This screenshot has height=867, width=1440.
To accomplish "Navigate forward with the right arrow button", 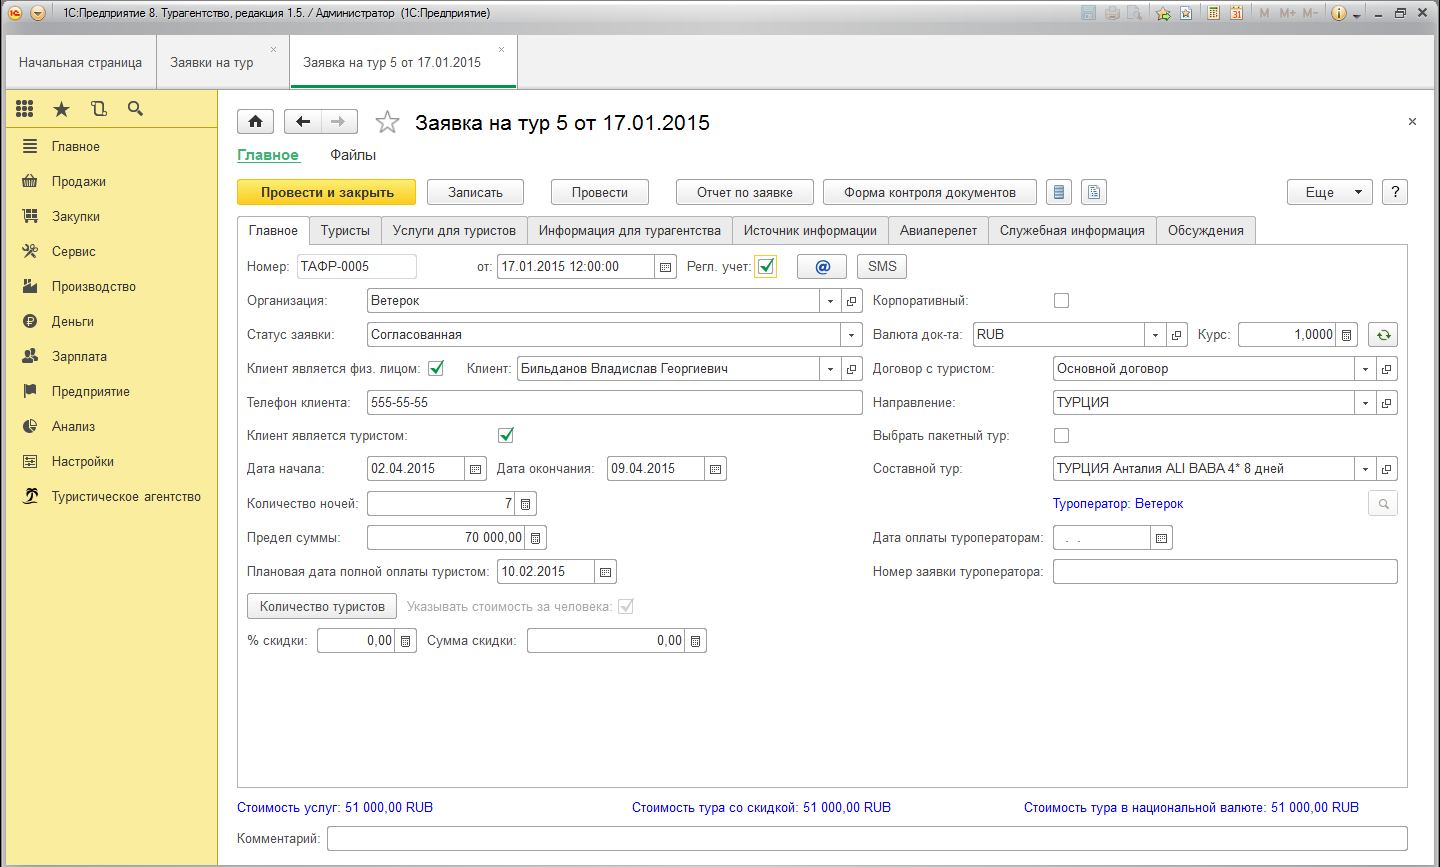I will coord(339,122).
